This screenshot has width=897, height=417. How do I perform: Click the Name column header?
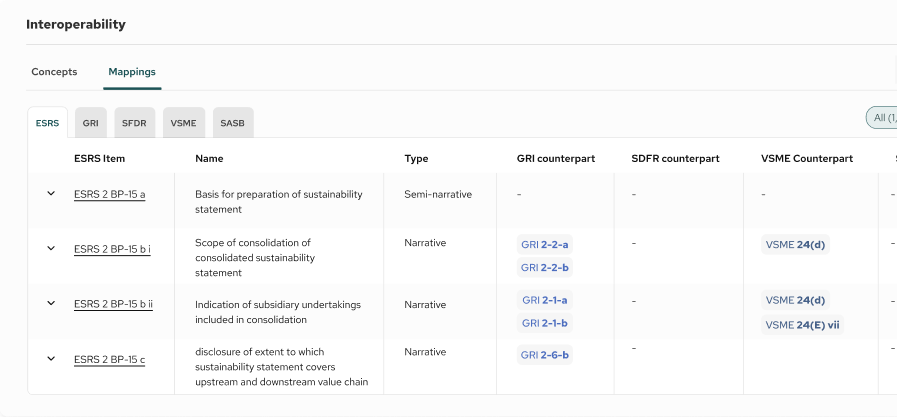[209, 158]
